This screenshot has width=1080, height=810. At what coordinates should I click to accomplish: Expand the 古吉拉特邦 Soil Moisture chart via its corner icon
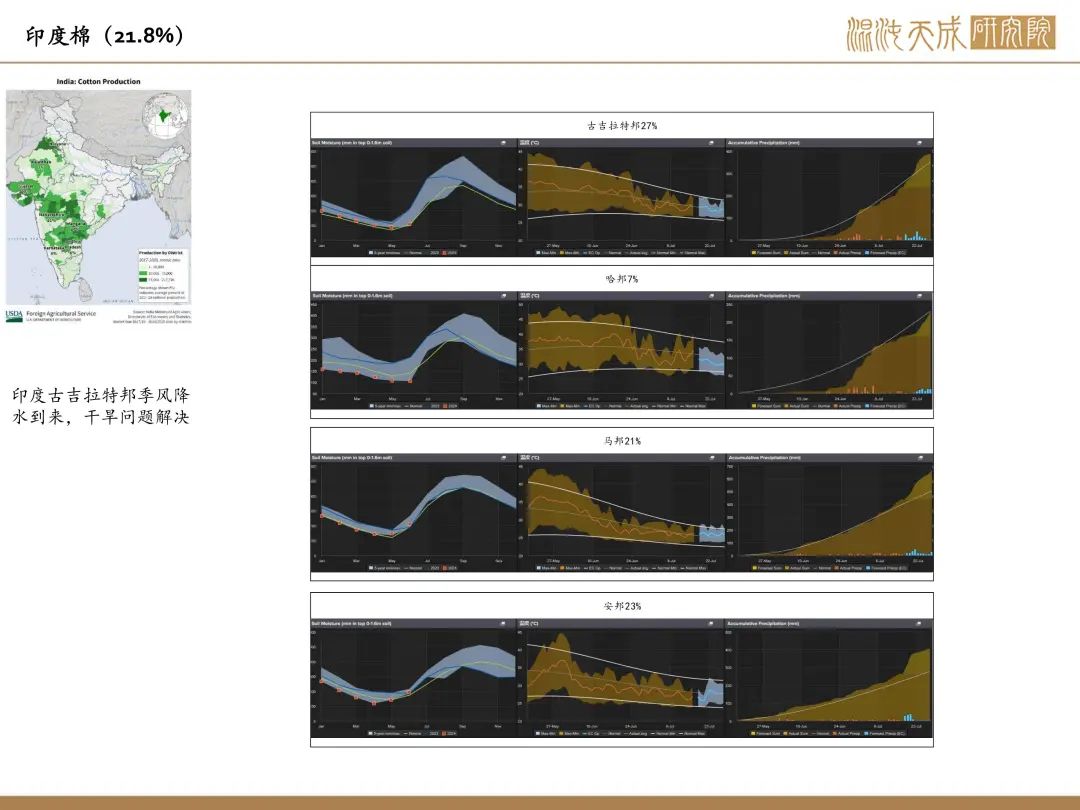point(503,143)
